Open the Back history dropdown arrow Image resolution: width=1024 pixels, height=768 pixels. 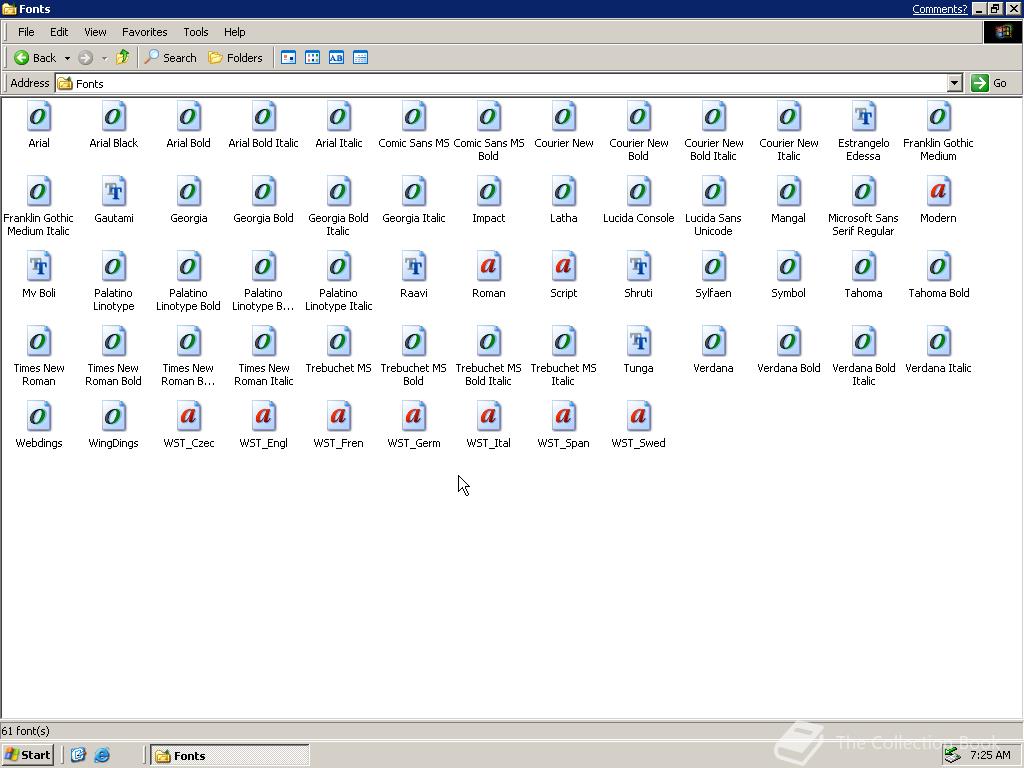(67, 58)
